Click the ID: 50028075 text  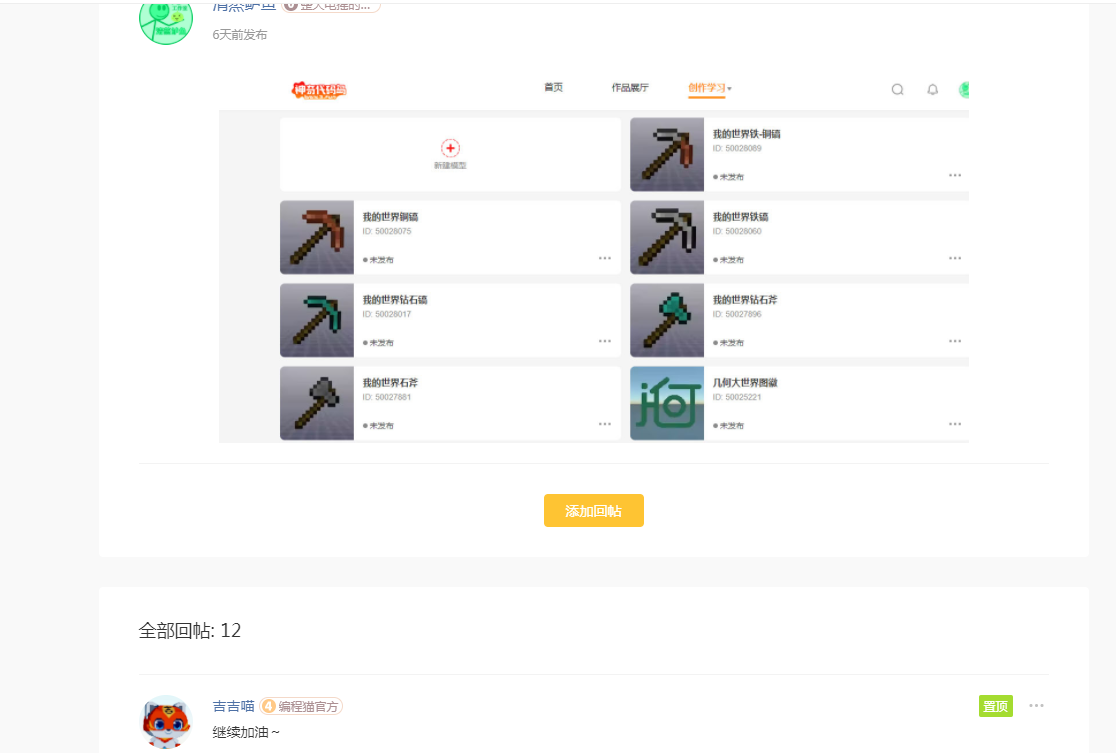click(386, 231)
